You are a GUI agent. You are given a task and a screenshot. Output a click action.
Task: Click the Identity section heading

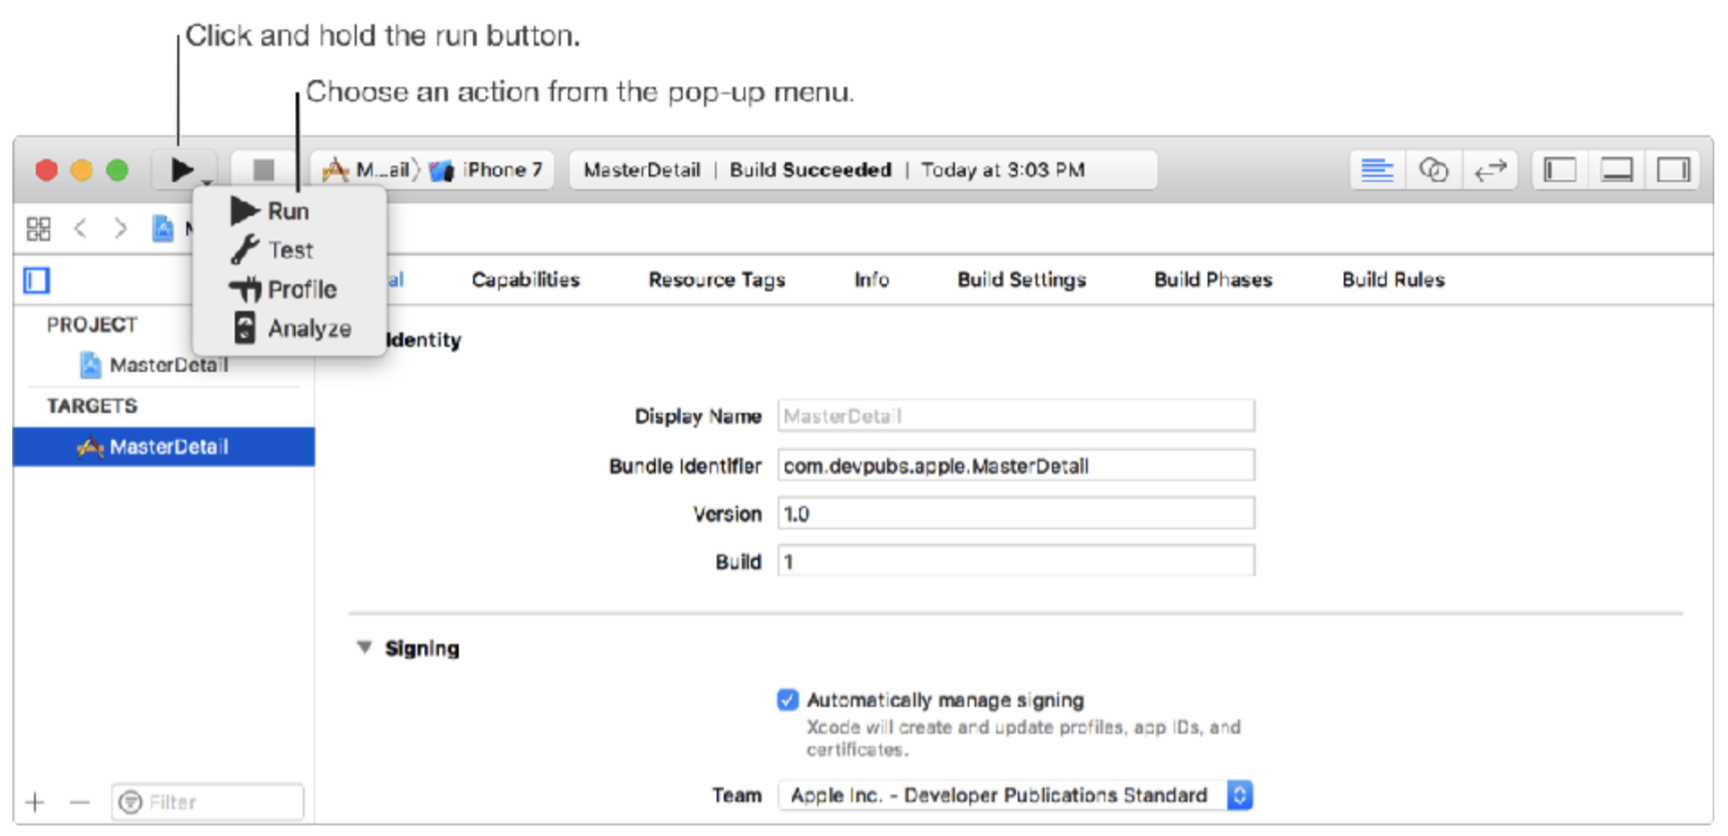point(423,341)
